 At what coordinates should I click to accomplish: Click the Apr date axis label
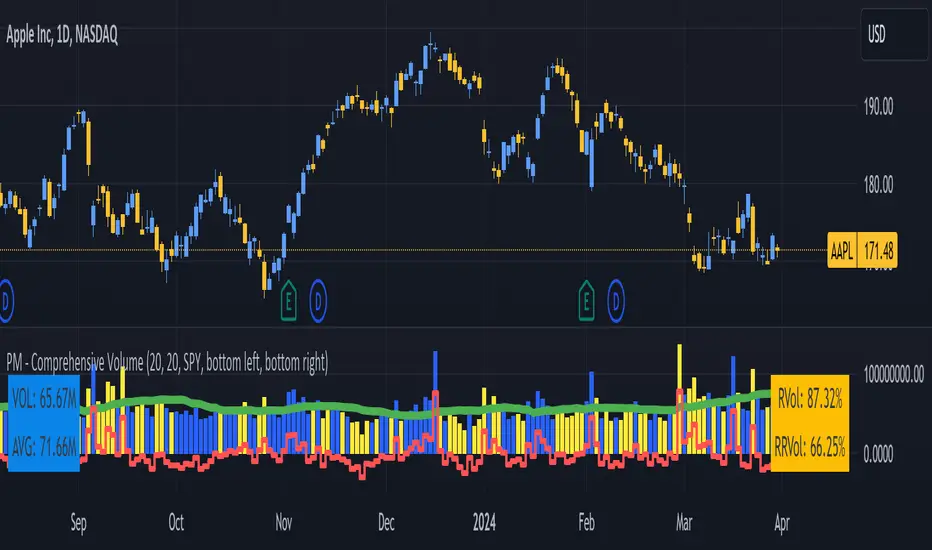point(782,523)
